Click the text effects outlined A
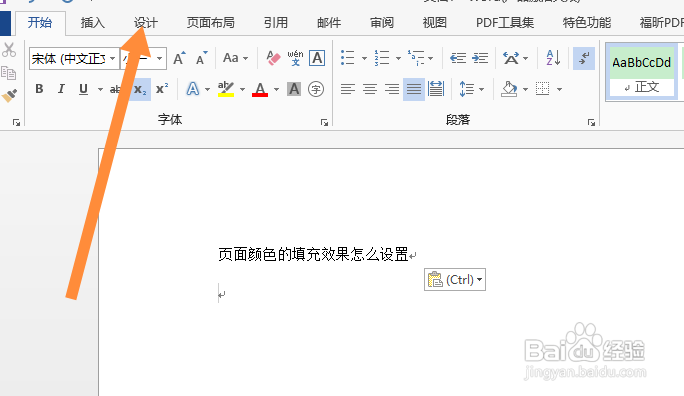This screenshot has height=396, width=684. (193, 89)
